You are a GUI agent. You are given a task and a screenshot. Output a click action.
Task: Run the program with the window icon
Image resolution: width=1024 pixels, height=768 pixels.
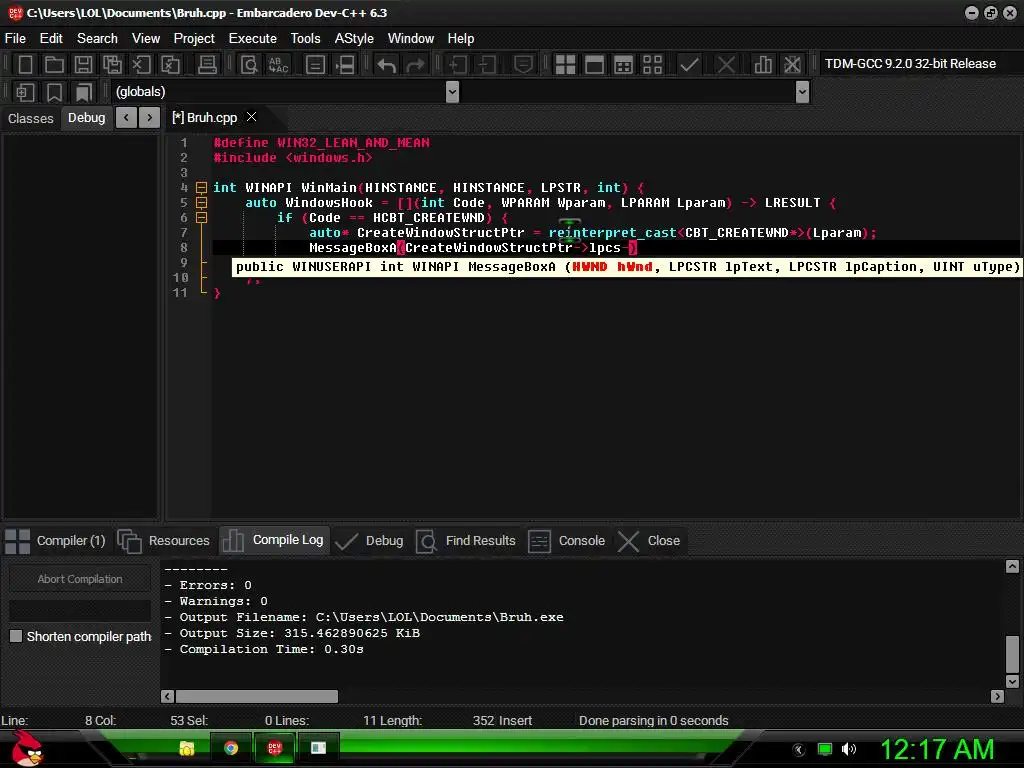coord(594,64)
